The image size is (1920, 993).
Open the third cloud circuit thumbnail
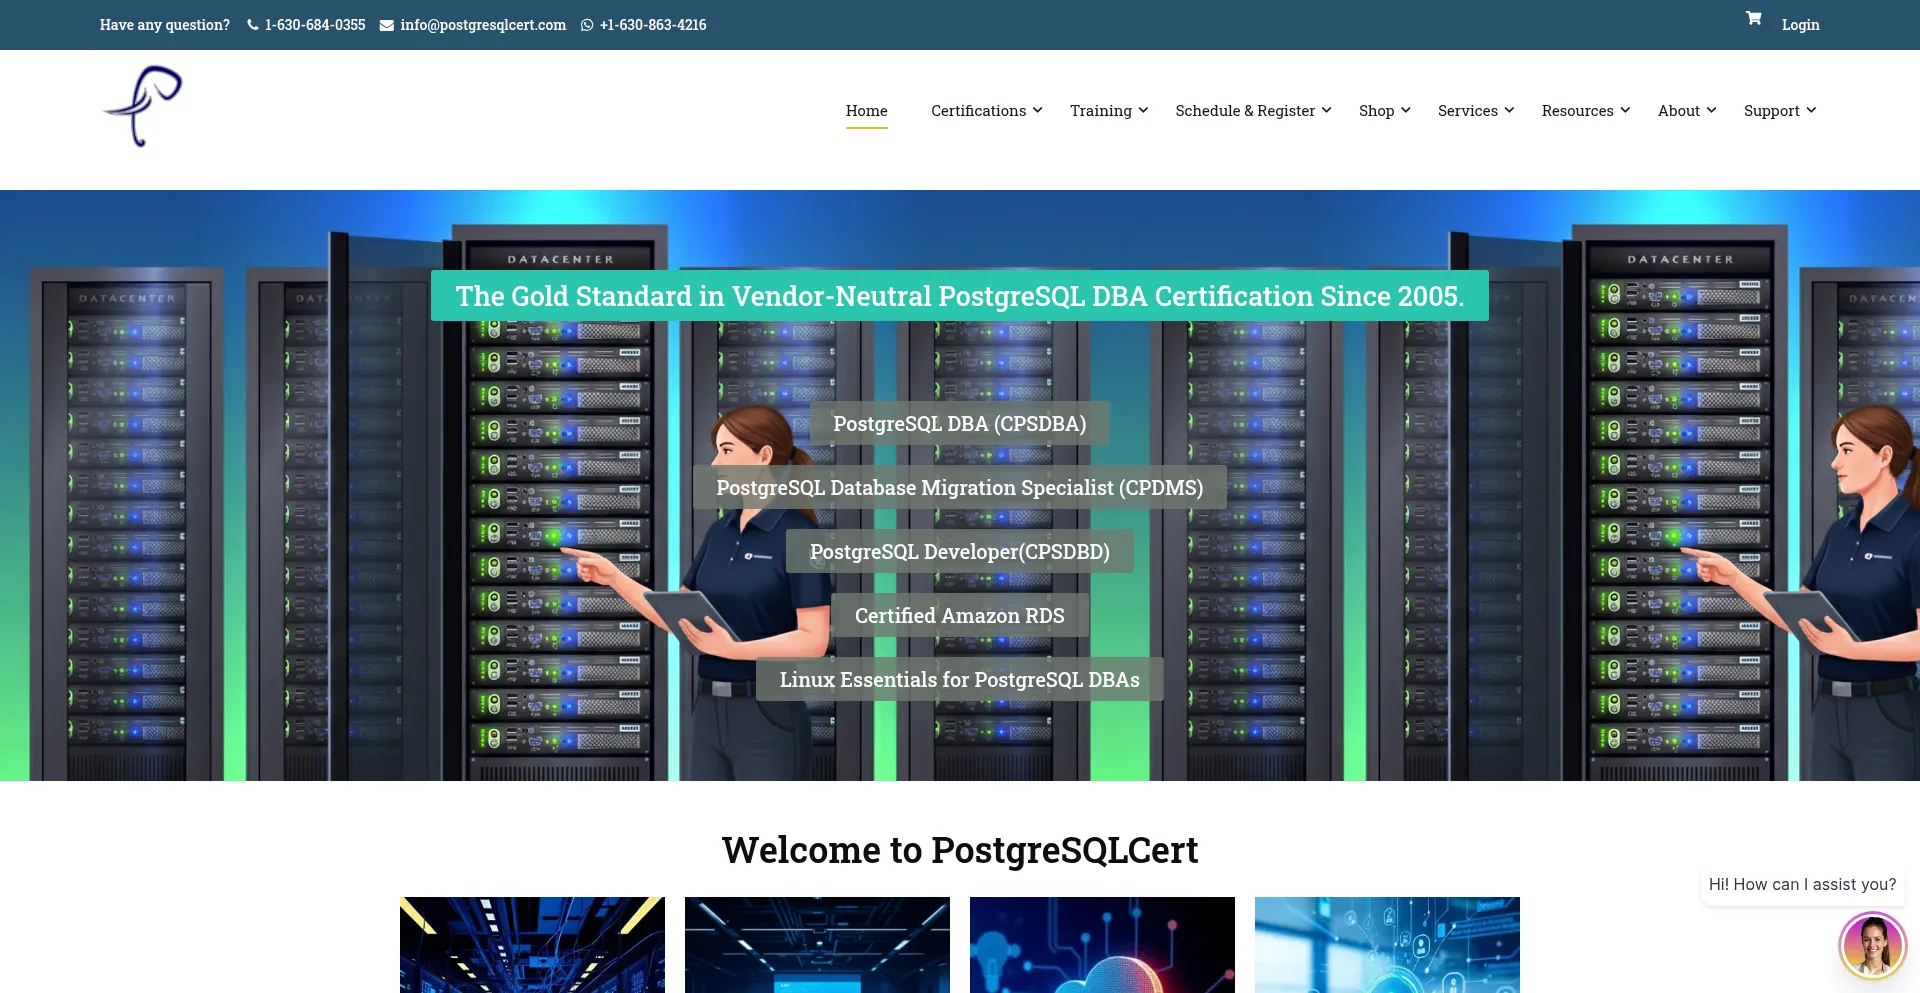click(x=1102, y=945)
